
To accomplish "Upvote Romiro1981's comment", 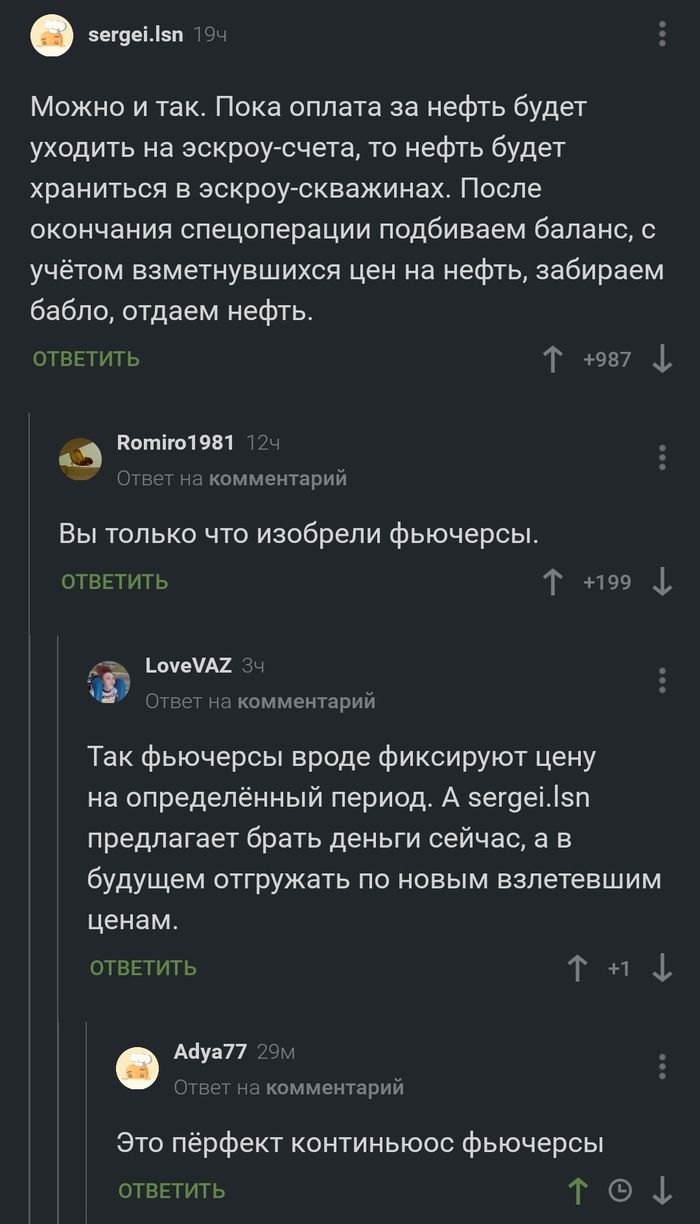I will click(552, 582).
